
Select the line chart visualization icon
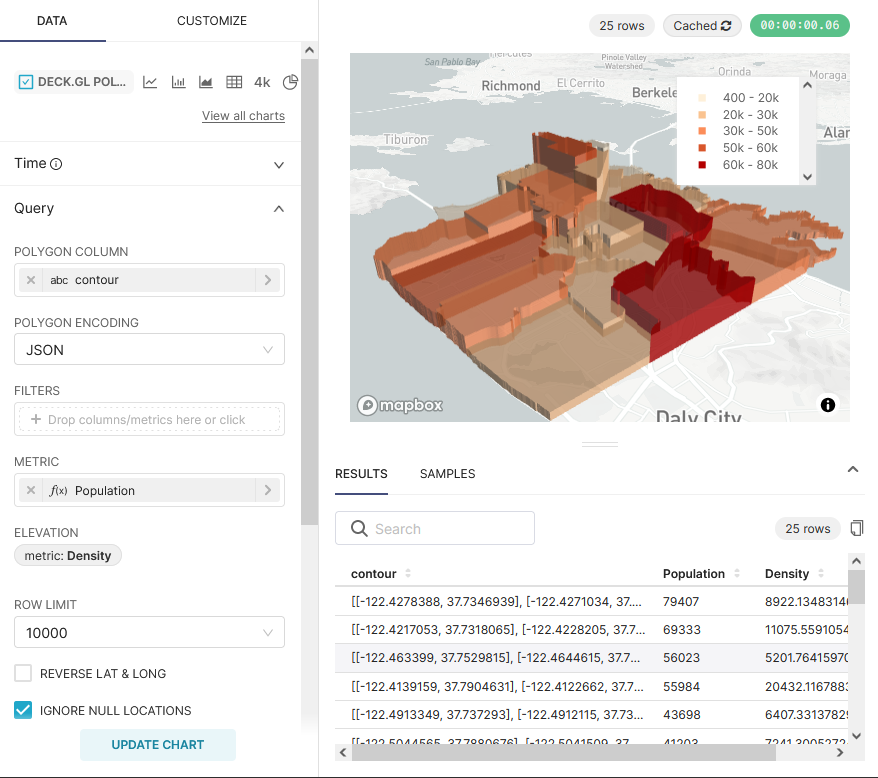point(150,82)
